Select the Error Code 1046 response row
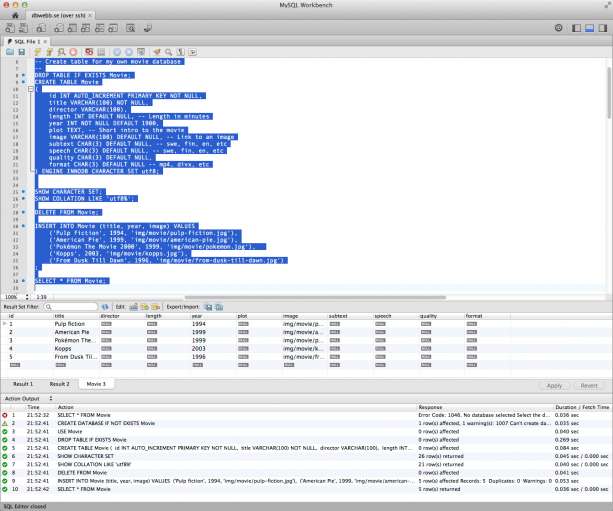Image resolution: width=613 pixels, height=511 pixels. tap(306, 415)
